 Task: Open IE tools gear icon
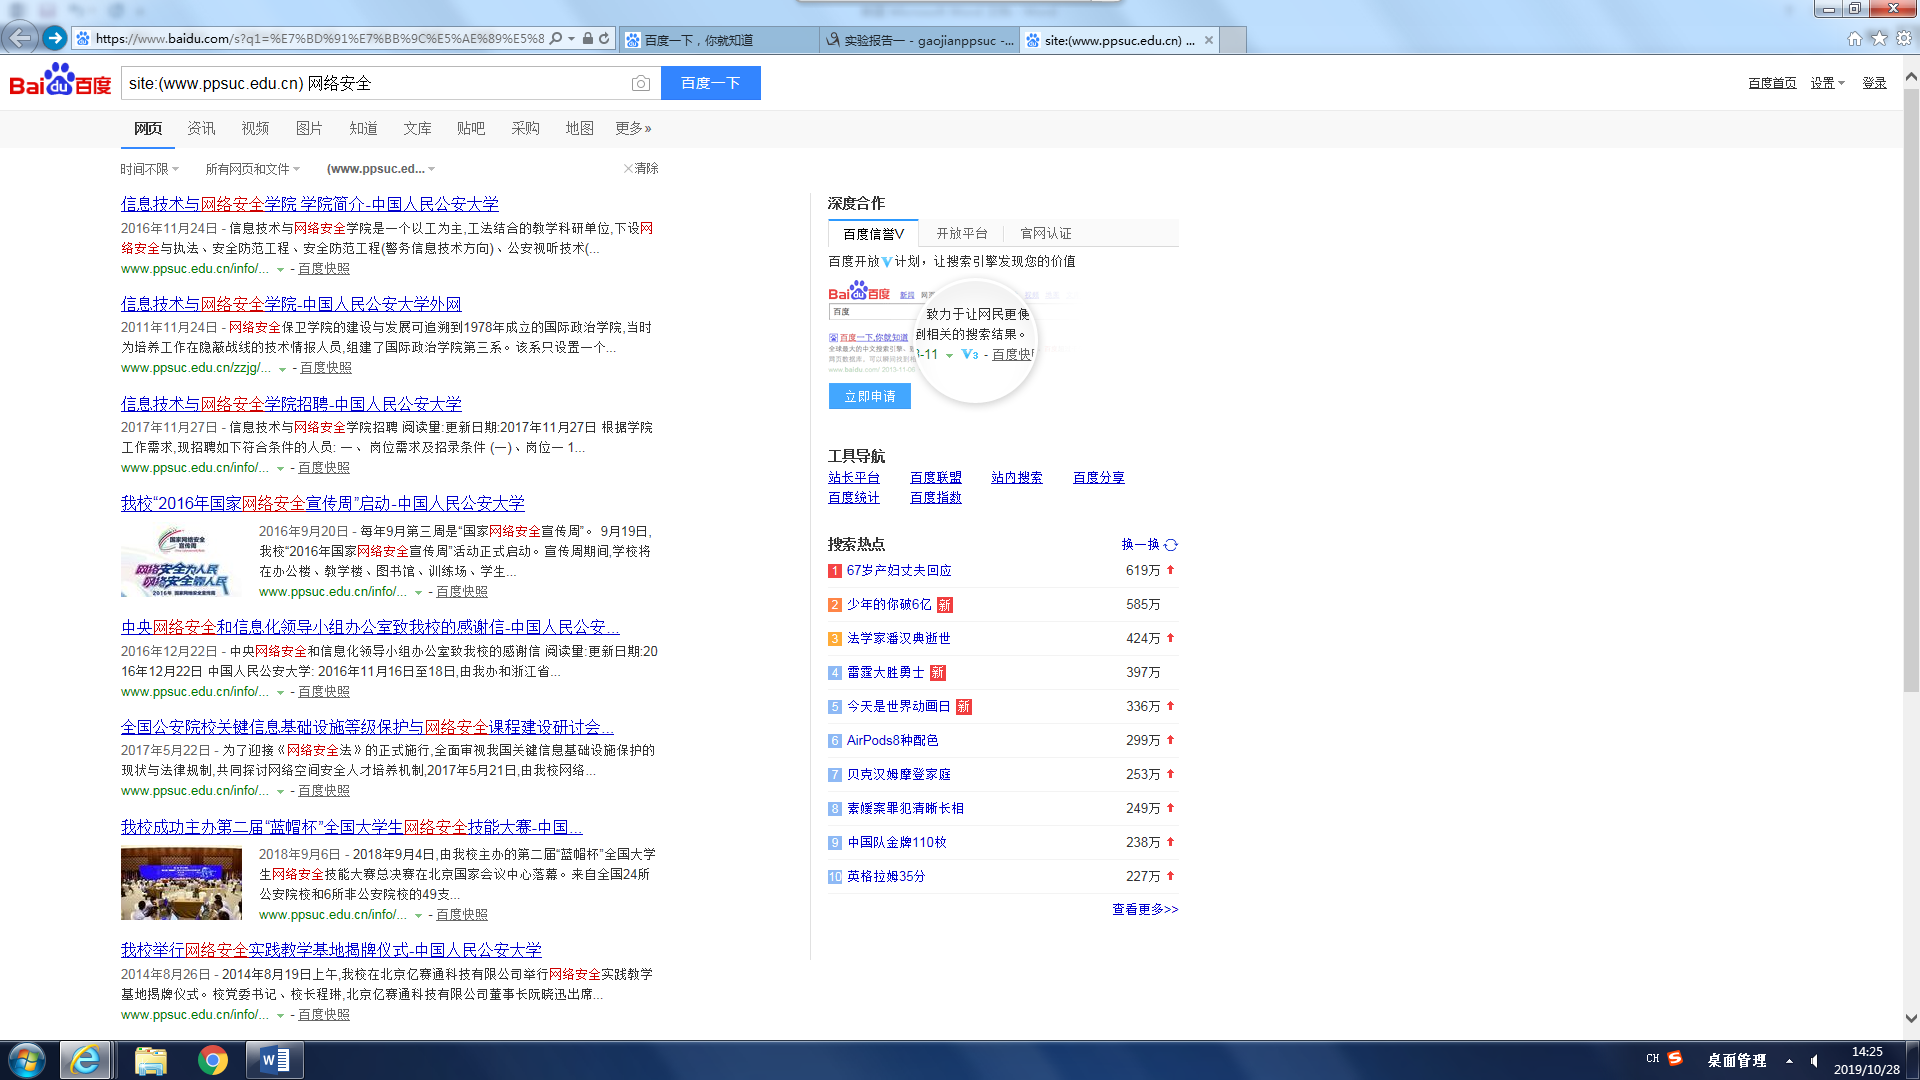coord(1904,38)
